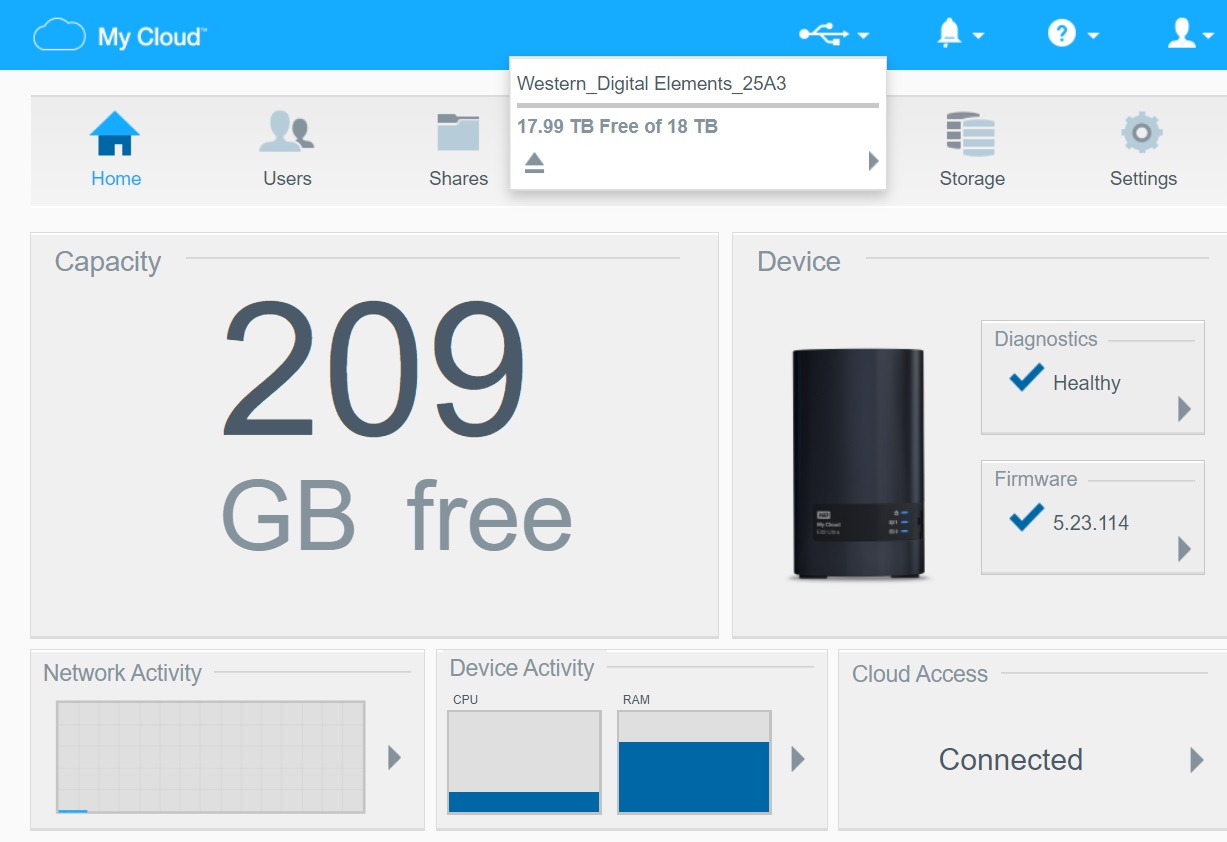The height and width of the screenshot is (842, 1227).
Task: Click Western_Digital Elements_25A3 device name
Action: coord(652,84)
